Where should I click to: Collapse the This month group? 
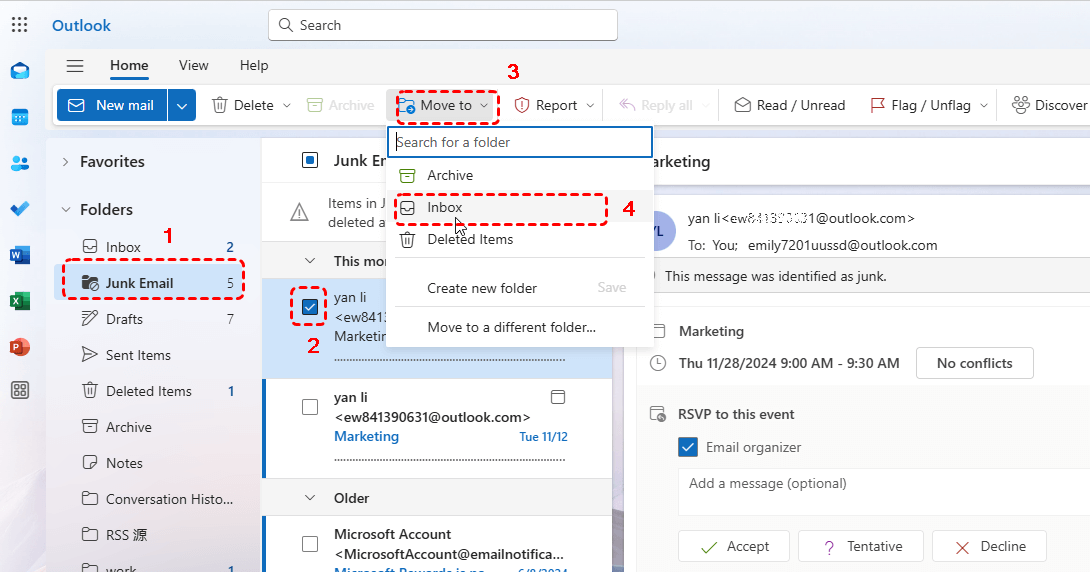pyautogui.click(x=310, y=261)
